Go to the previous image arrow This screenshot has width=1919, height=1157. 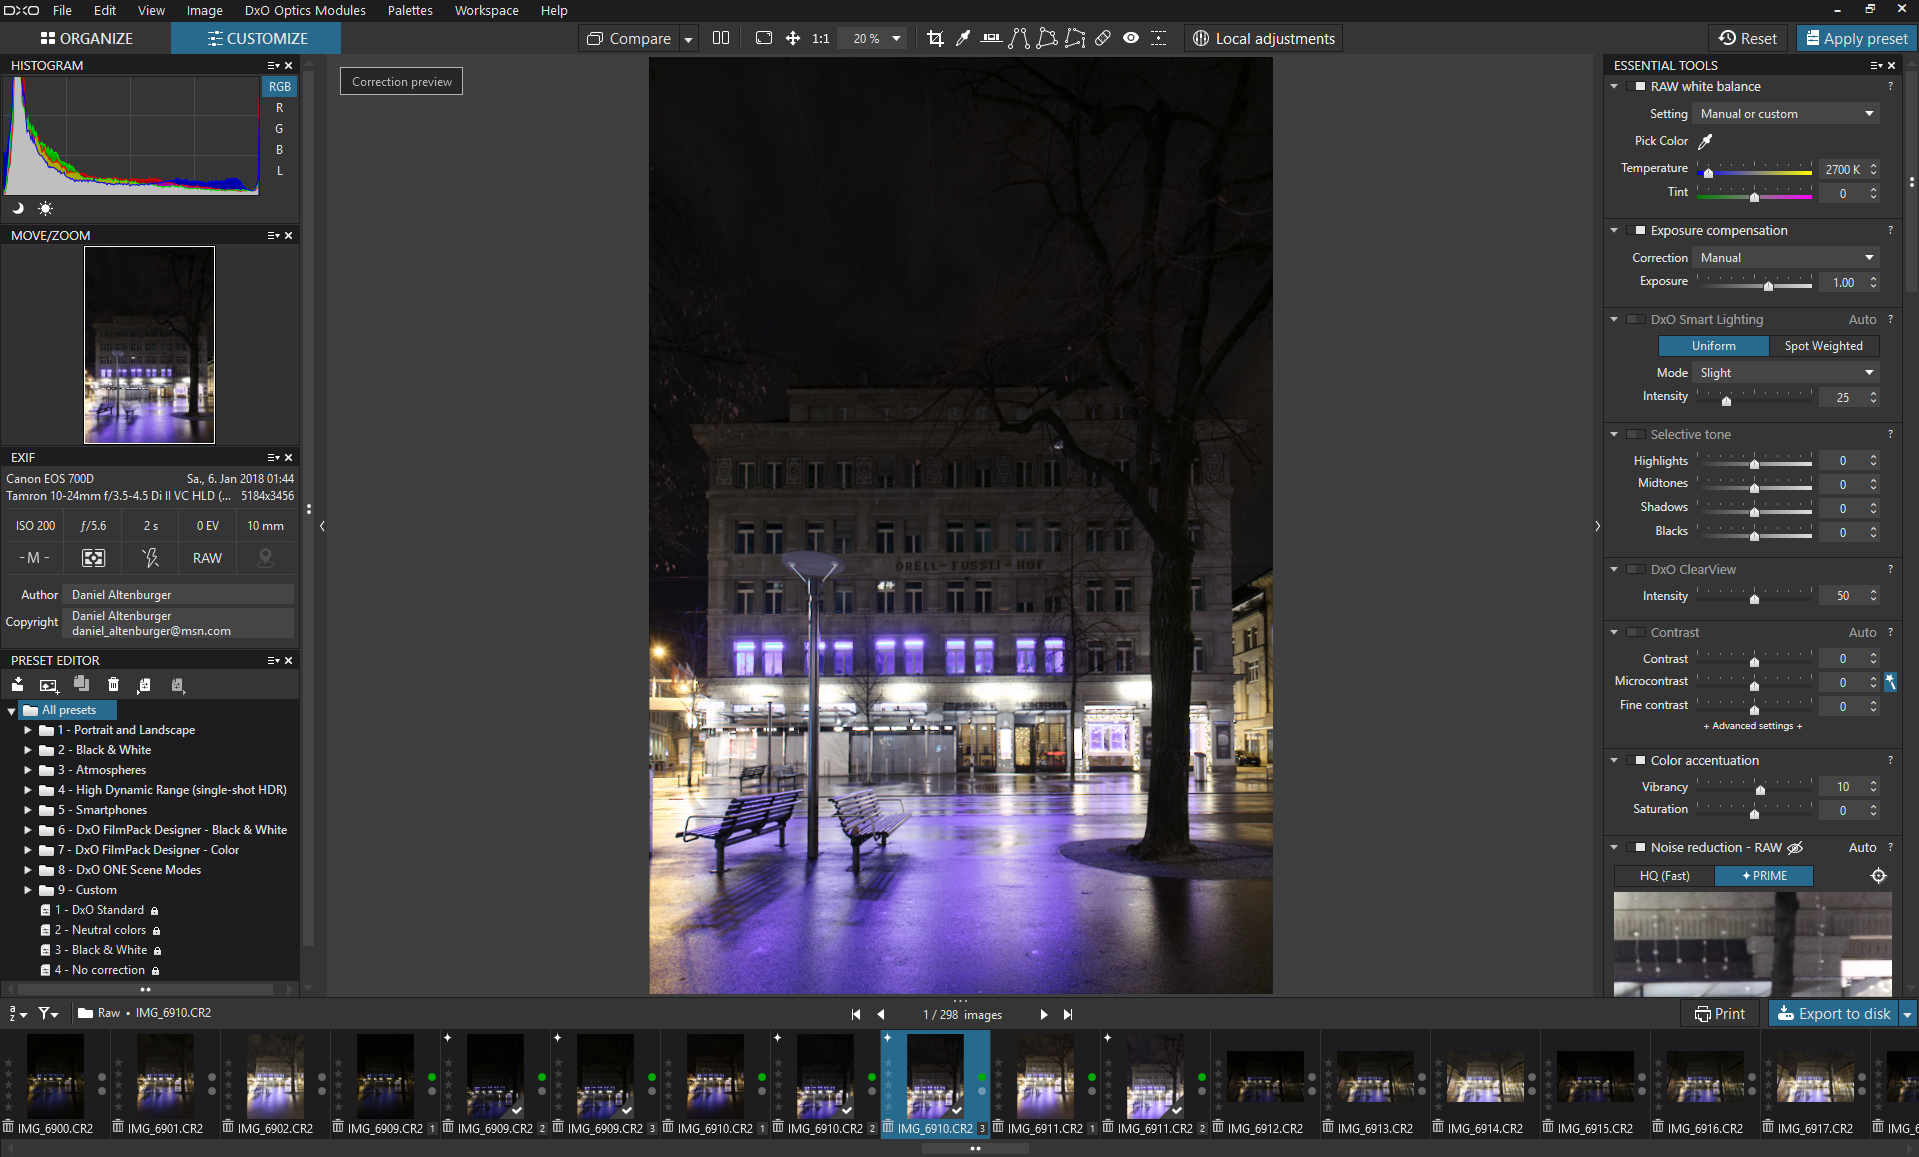[881, 1014]
